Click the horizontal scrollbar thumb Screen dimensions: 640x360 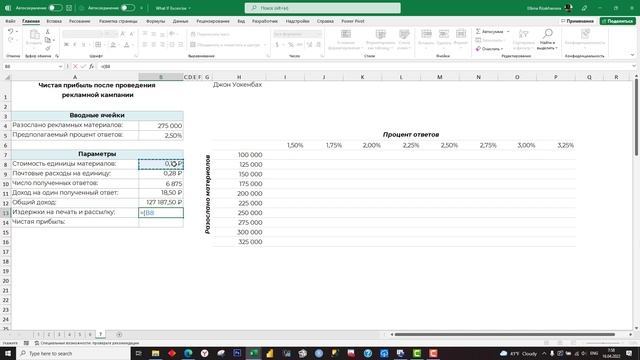pyautogui.click(x=504, y=334)
